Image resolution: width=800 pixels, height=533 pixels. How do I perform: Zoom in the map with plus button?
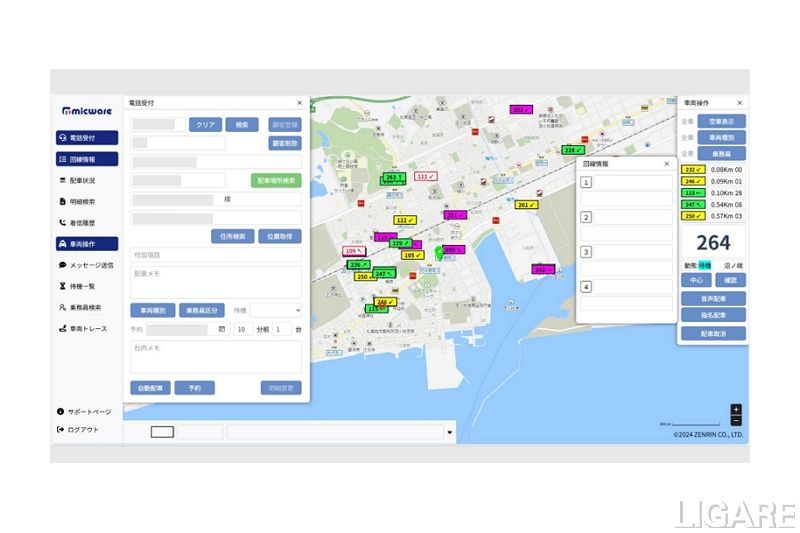pos(736,409)
